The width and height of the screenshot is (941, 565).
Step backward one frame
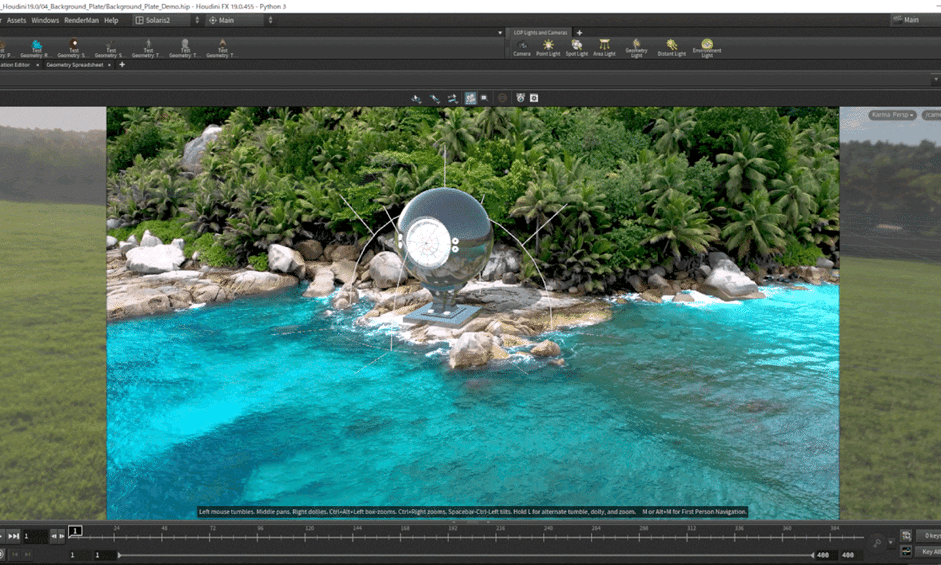point(54,536)
